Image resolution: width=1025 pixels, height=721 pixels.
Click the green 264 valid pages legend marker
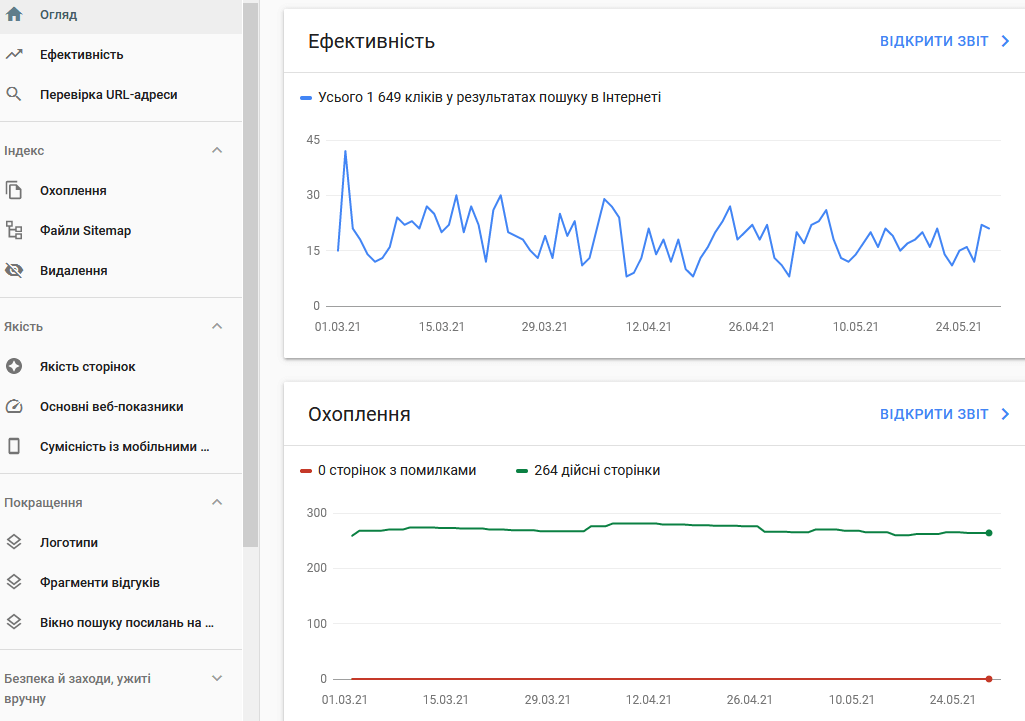click(522, 471)
